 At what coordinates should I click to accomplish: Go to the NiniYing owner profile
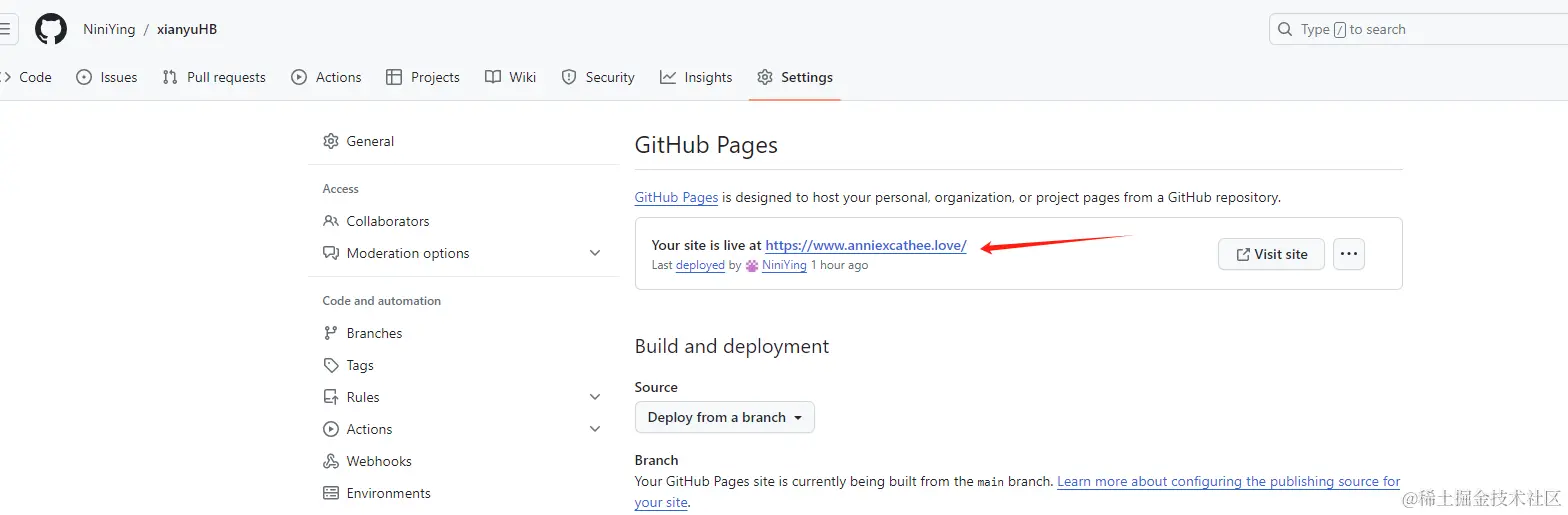109,29
